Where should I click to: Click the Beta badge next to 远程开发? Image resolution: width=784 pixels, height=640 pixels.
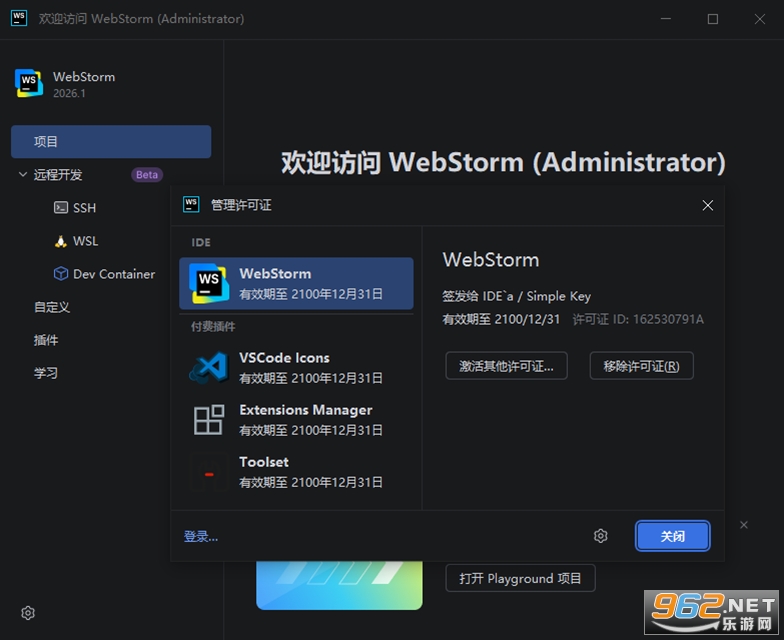(x=147, y=174)
